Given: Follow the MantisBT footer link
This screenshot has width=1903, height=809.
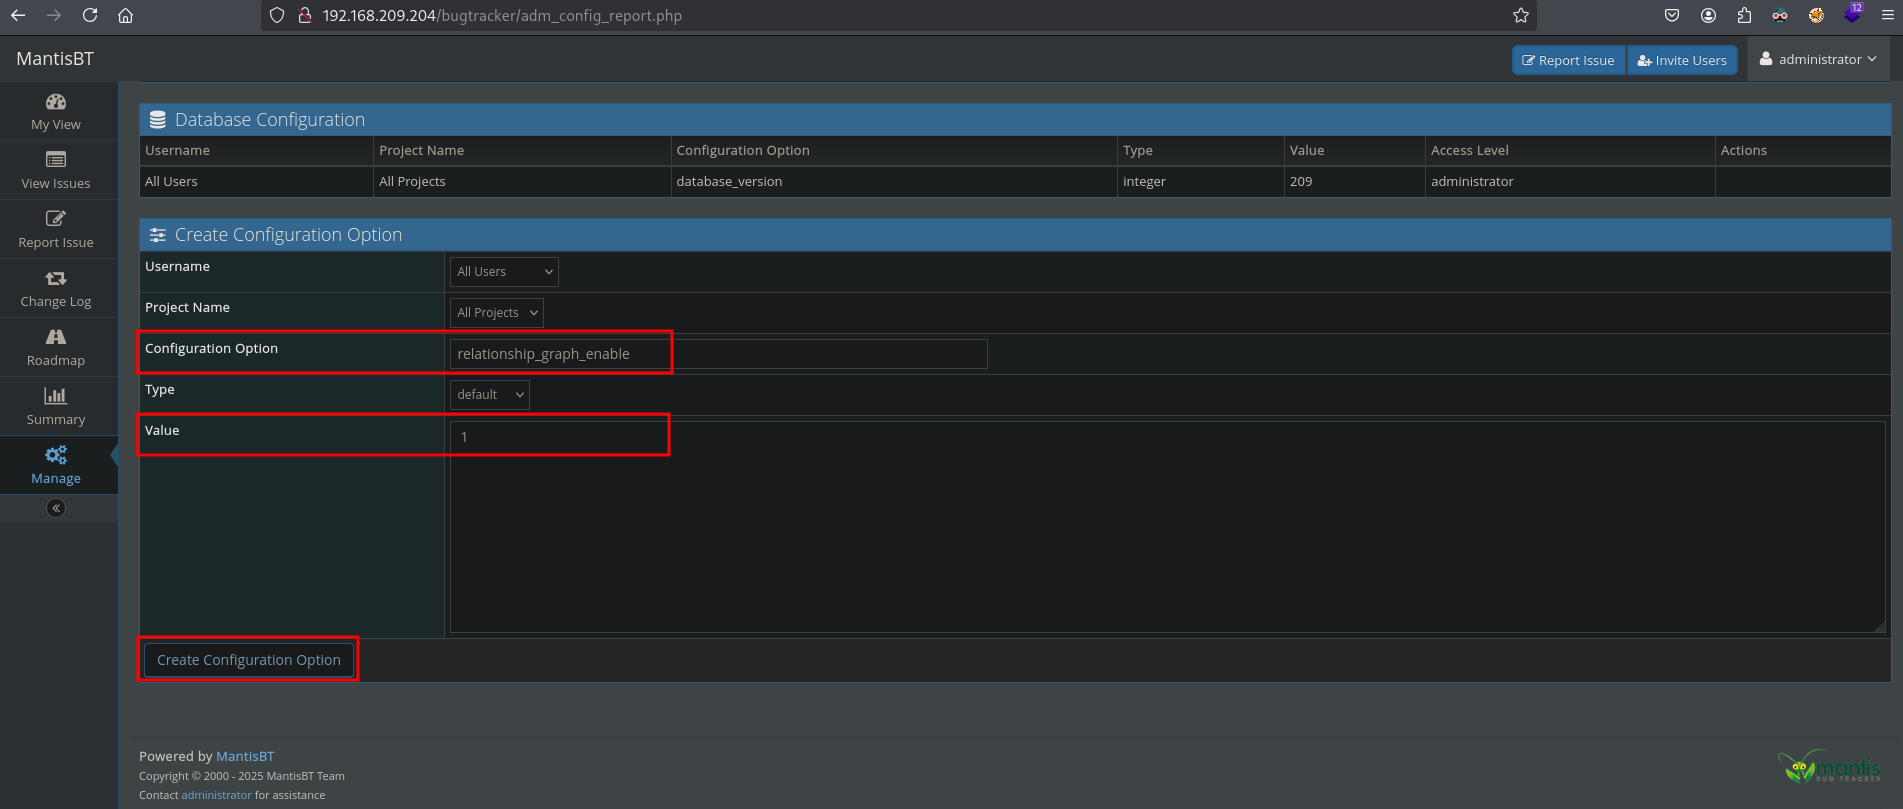Looking at the screenshot, I should point(245,756).
